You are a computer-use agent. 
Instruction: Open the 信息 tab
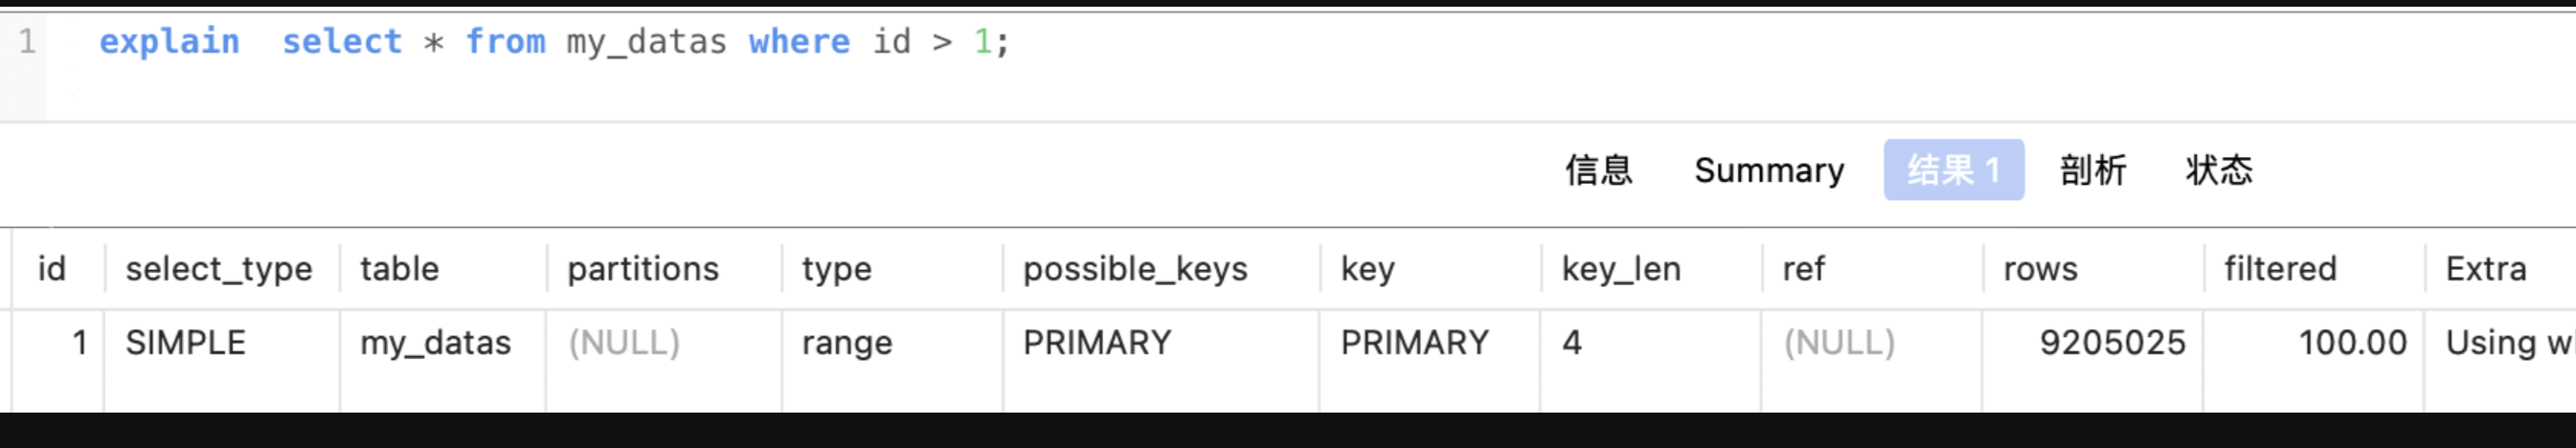pyautogui.click(x=1598, y=170)
